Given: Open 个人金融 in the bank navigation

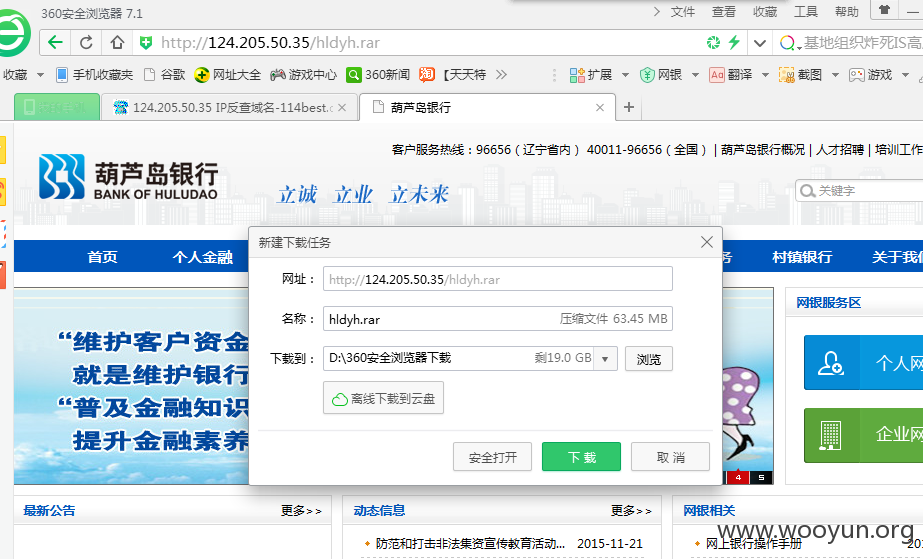Looking at the screenshot, I should tap(202, 257).
